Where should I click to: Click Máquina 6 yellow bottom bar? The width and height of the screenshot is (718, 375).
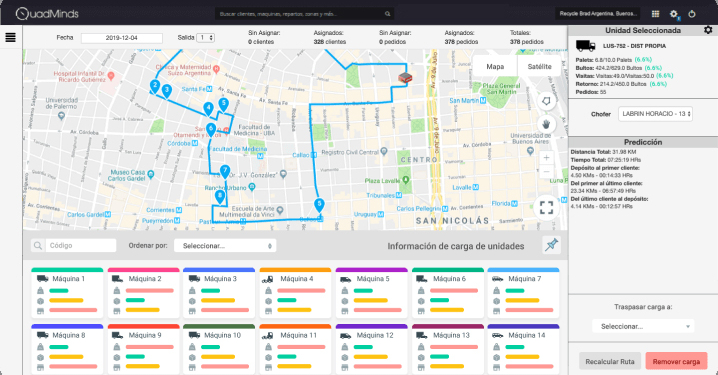click(x=447, y=310)
